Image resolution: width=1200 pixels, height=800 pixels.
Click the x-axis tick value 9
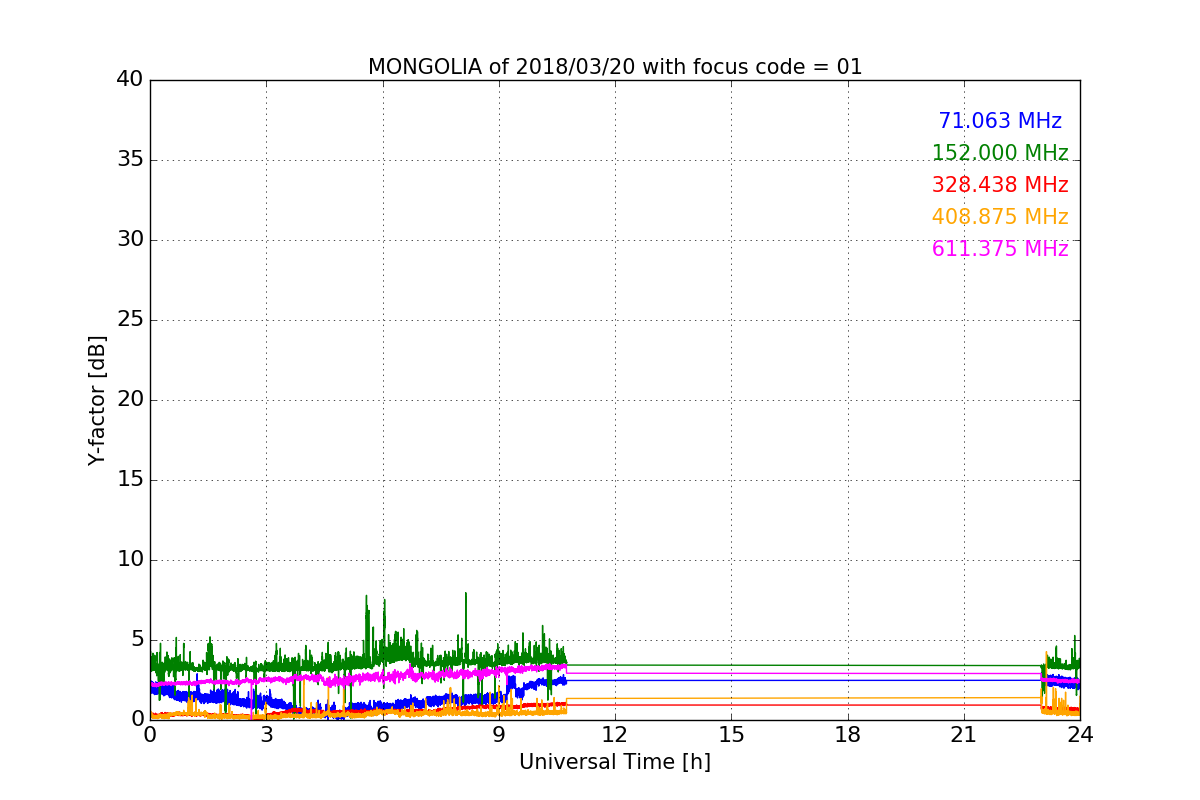499,734
